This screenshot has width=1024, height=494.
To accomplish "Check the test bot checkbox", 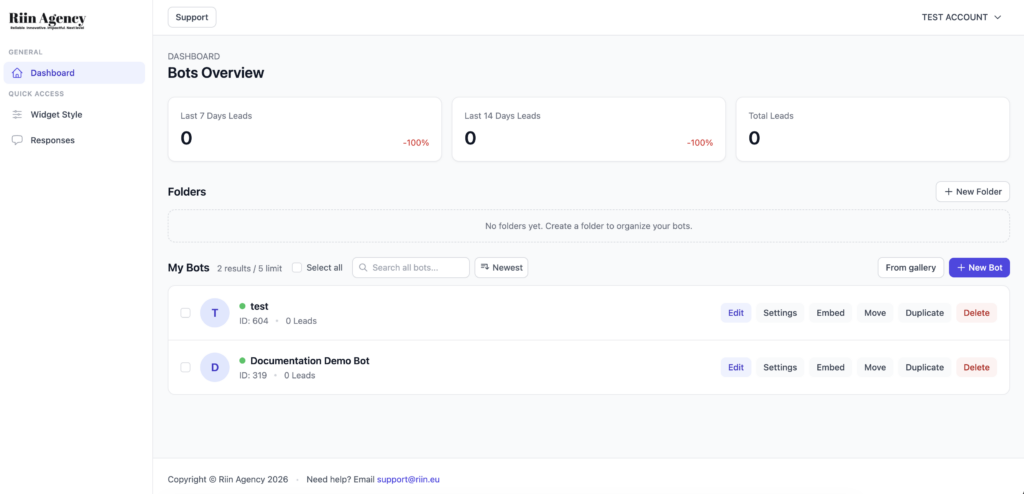I will point(185,313).
